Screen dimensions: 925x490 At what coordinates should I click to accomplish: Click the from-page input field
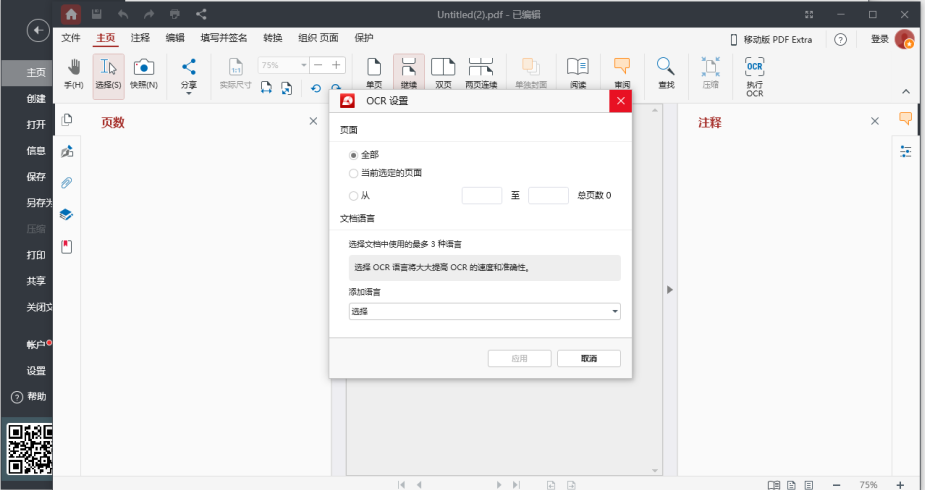(x=482, y=196)
